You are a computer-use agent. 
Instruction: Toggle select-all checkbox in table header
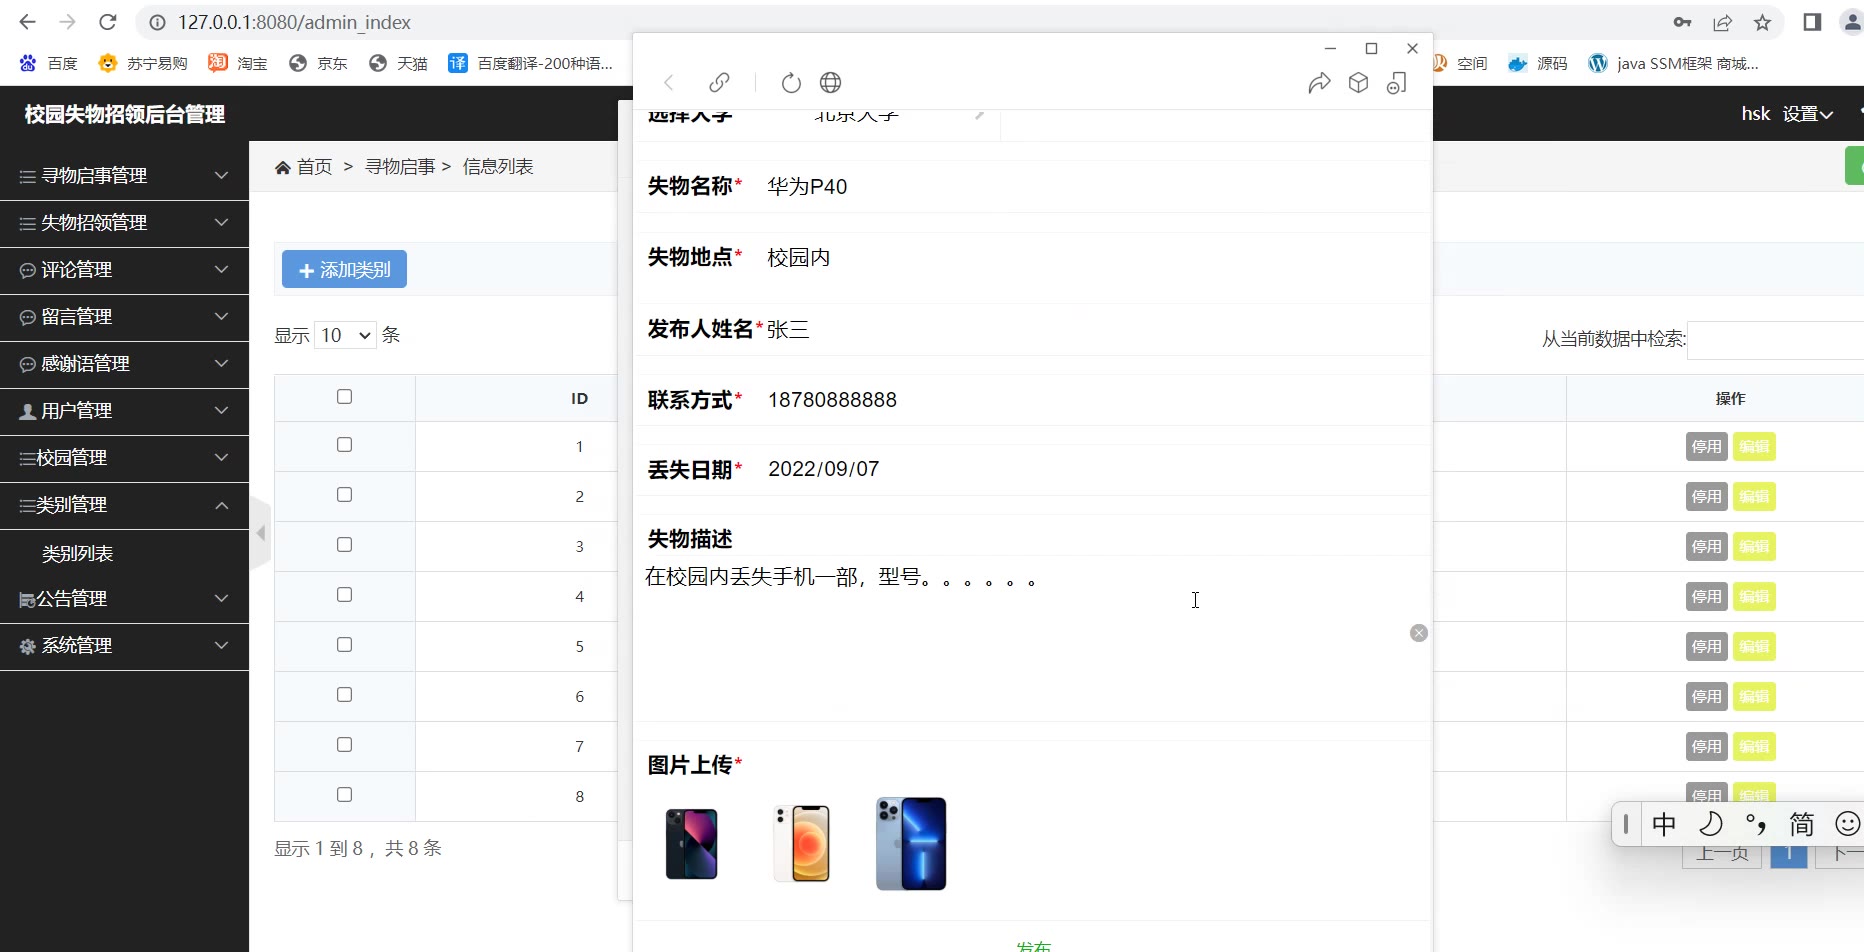tap(345, 397)
